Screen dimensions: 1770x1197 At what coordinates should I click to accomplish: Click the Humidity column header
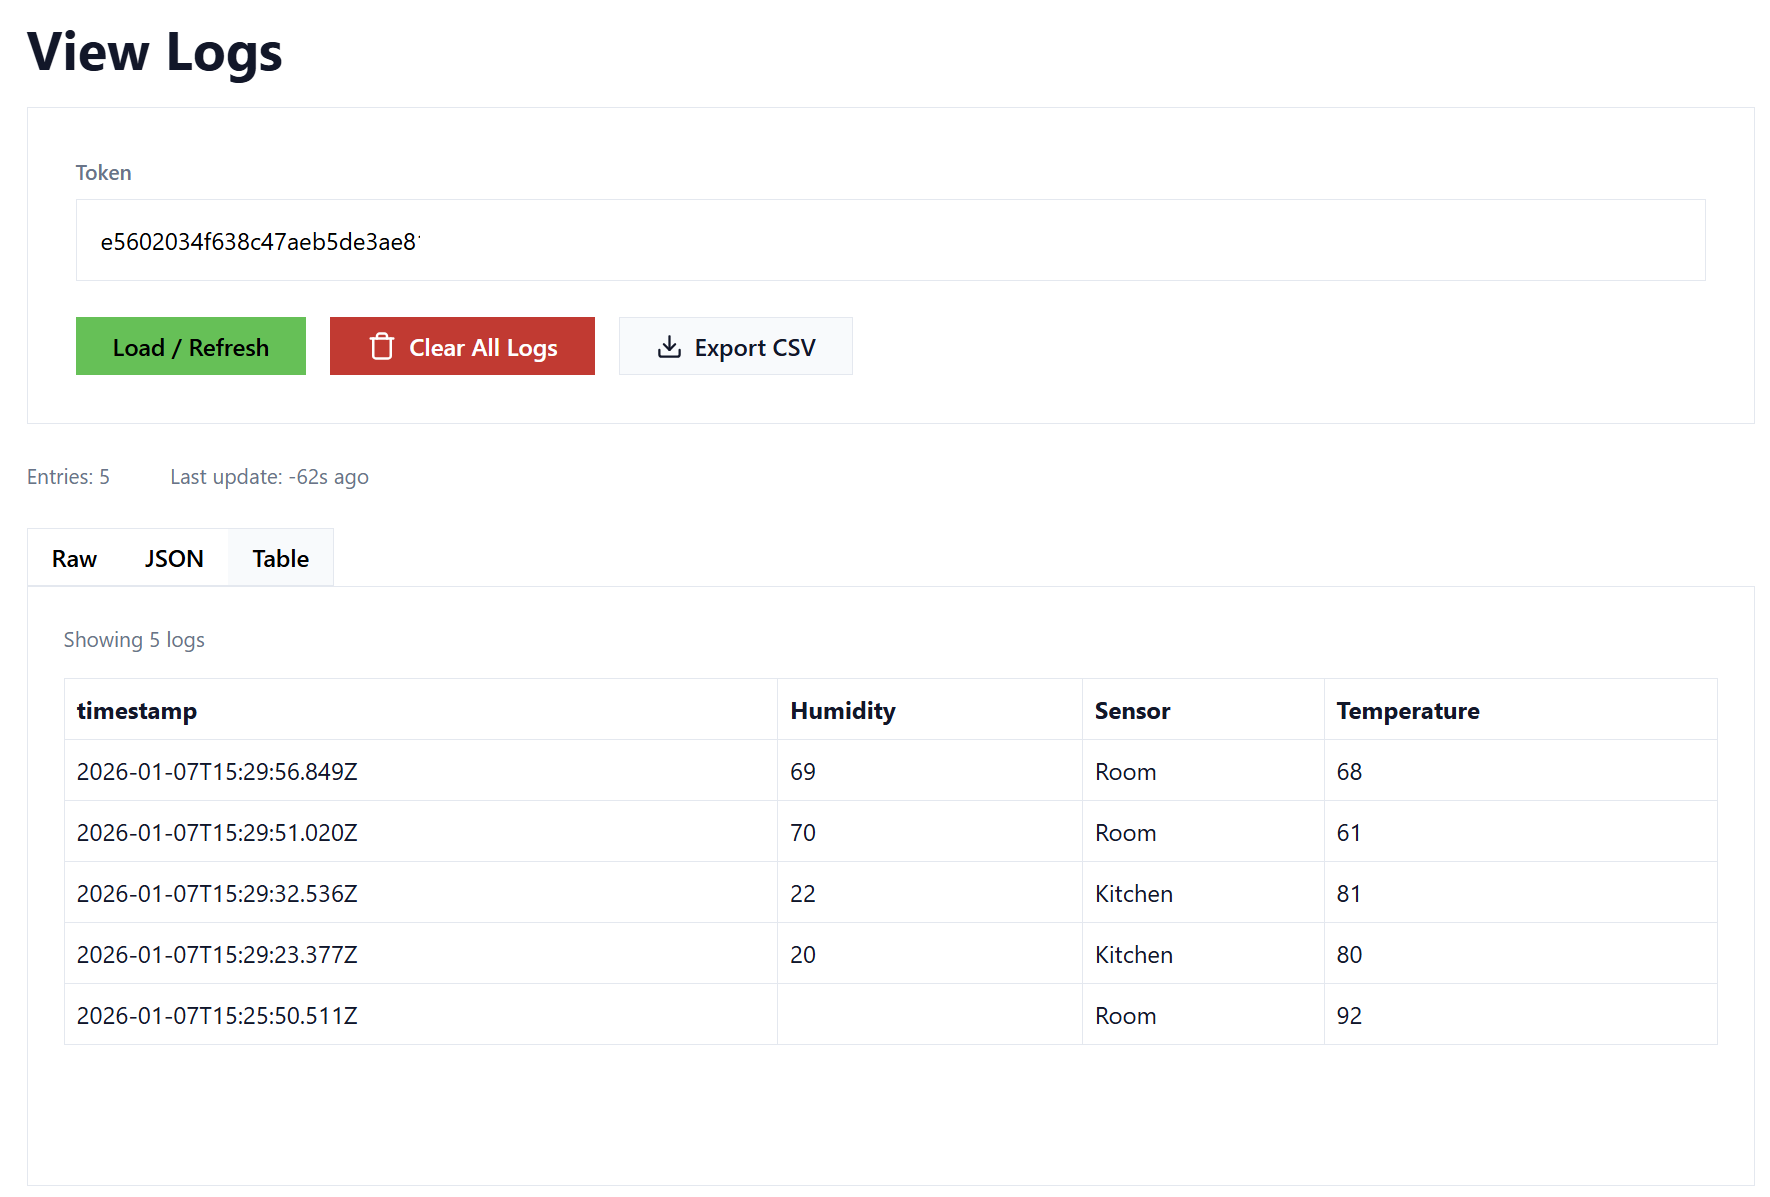pyautogui.click(x=843, y=710)
